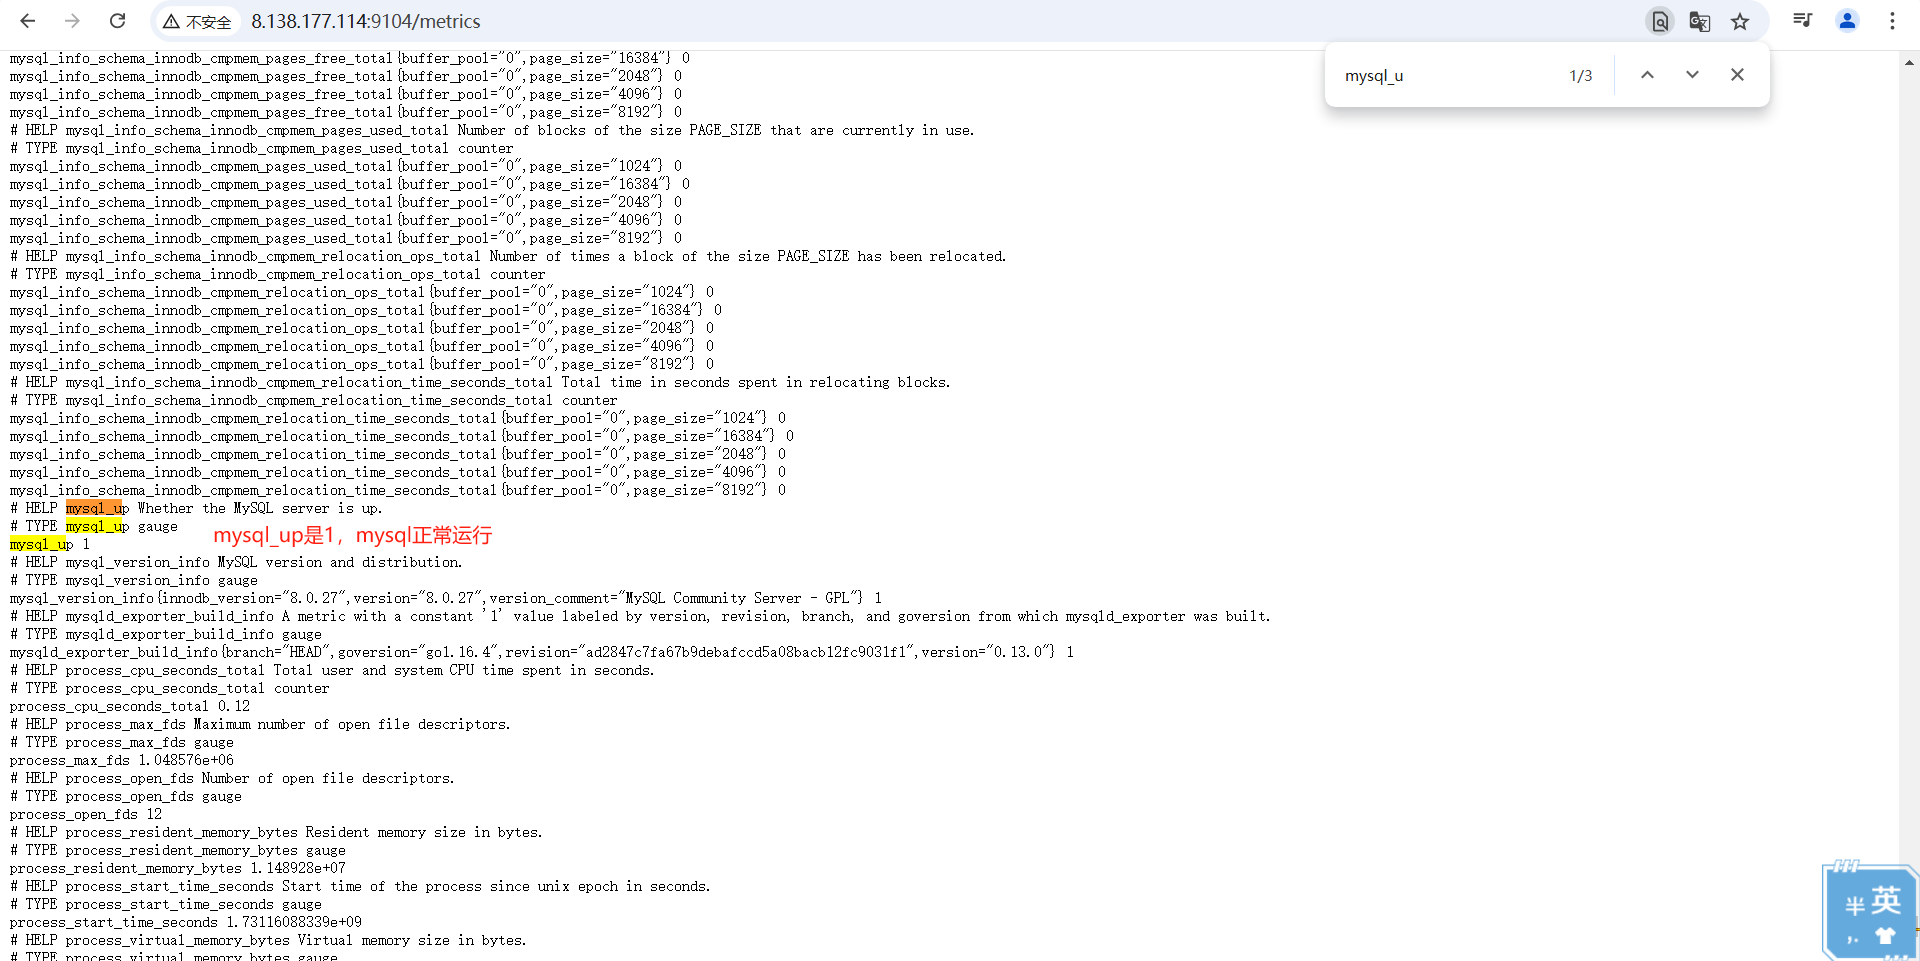Jump to the previous find result

1647,75
